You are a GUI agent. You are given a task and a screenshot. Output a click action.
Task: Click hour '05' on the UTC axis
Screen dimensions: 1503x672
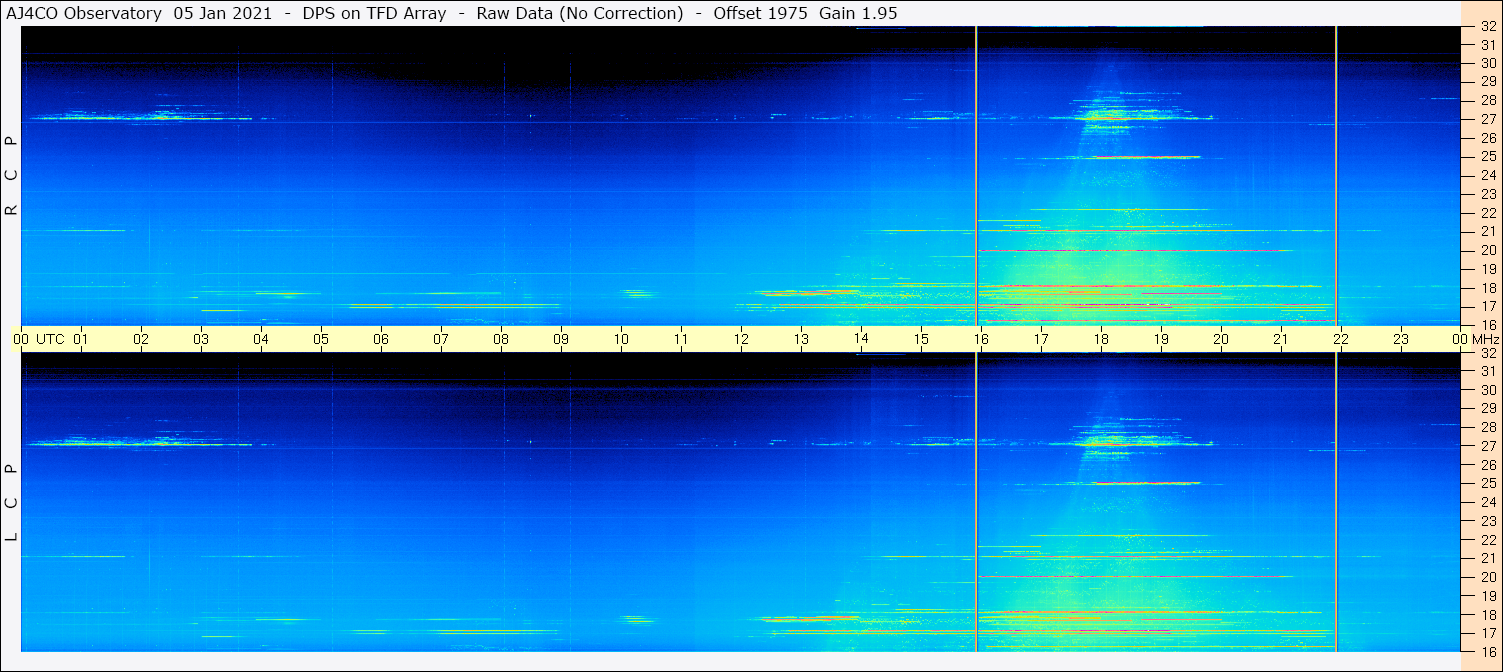pyautogui.click(x=321, y=339)
